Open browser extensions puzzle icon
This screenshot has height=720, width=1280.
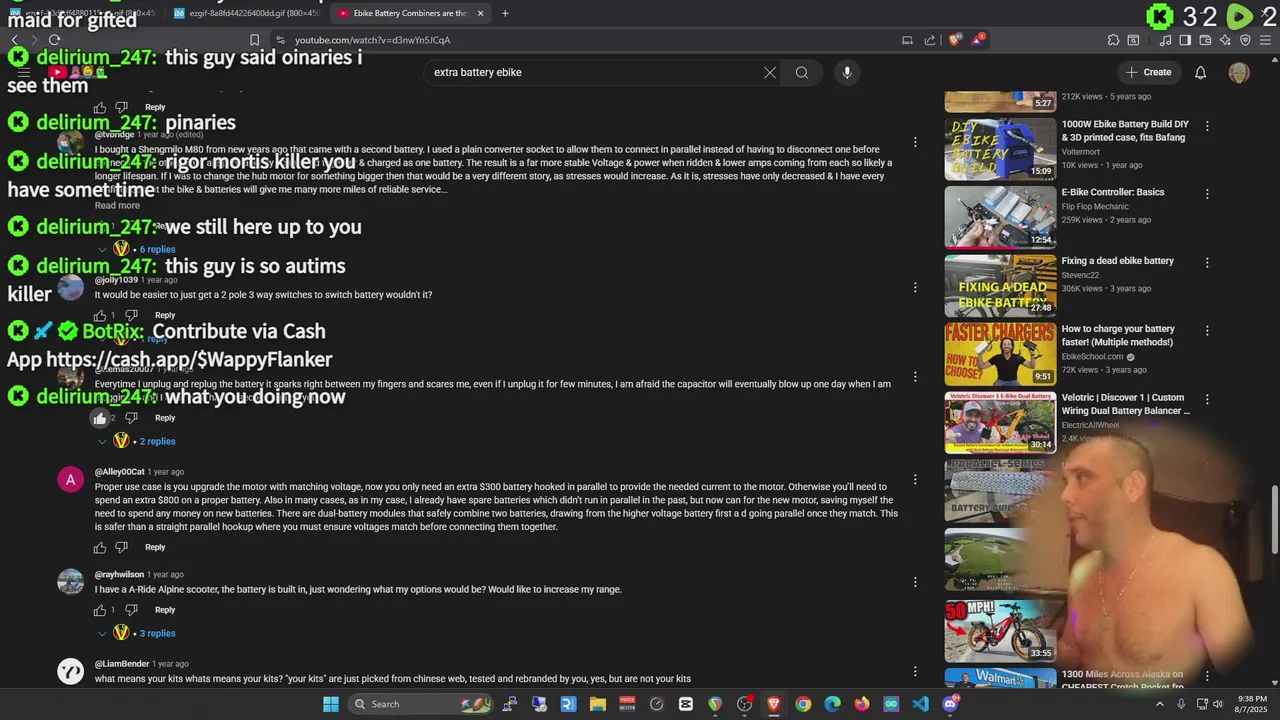tap(1113, 40)
